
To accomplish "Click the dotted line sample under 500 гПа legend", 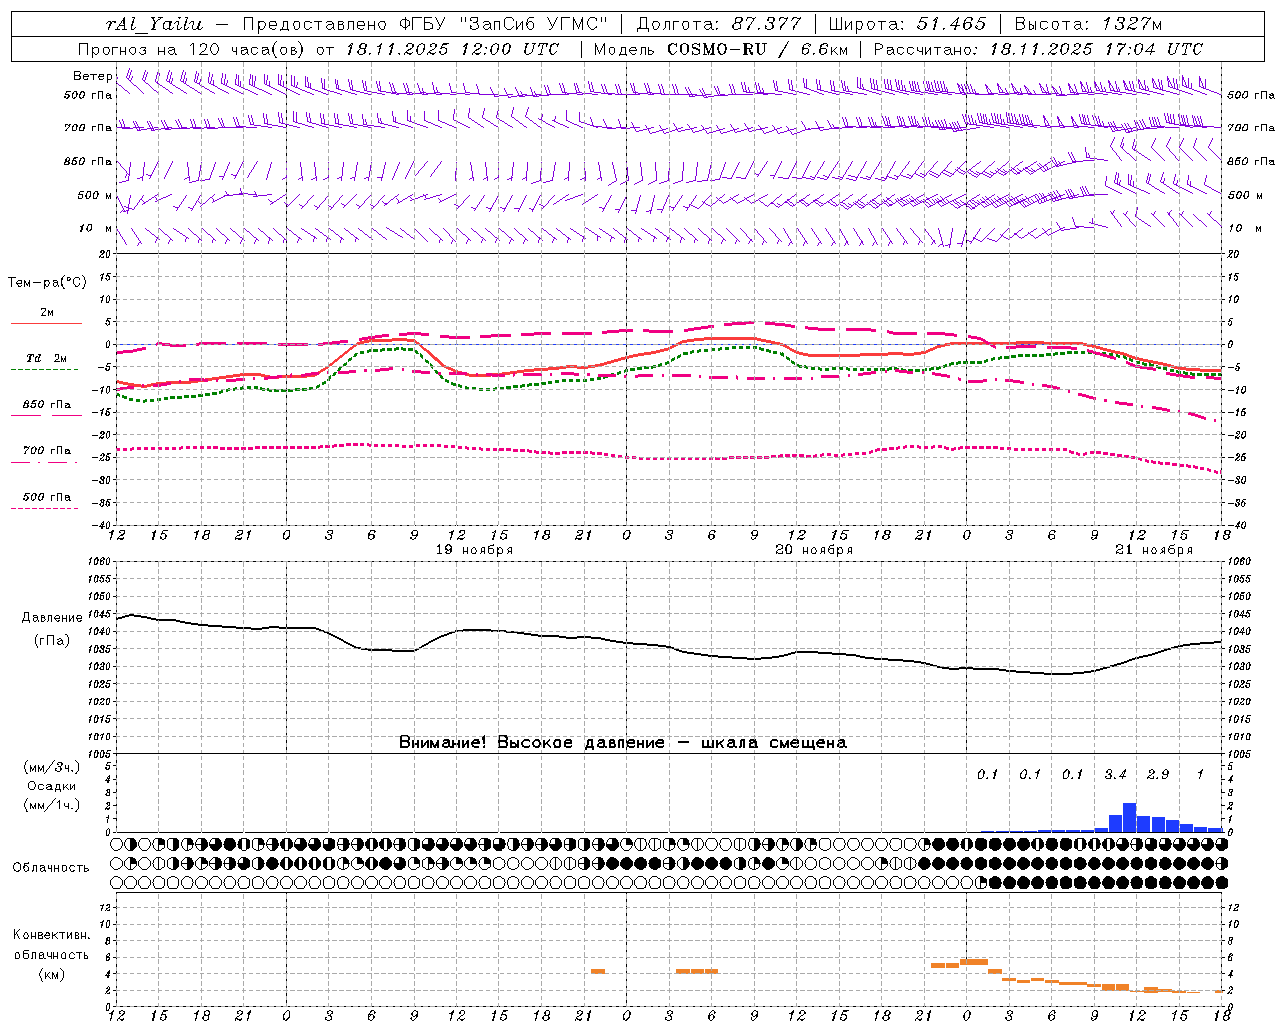I will pos(46,508).
